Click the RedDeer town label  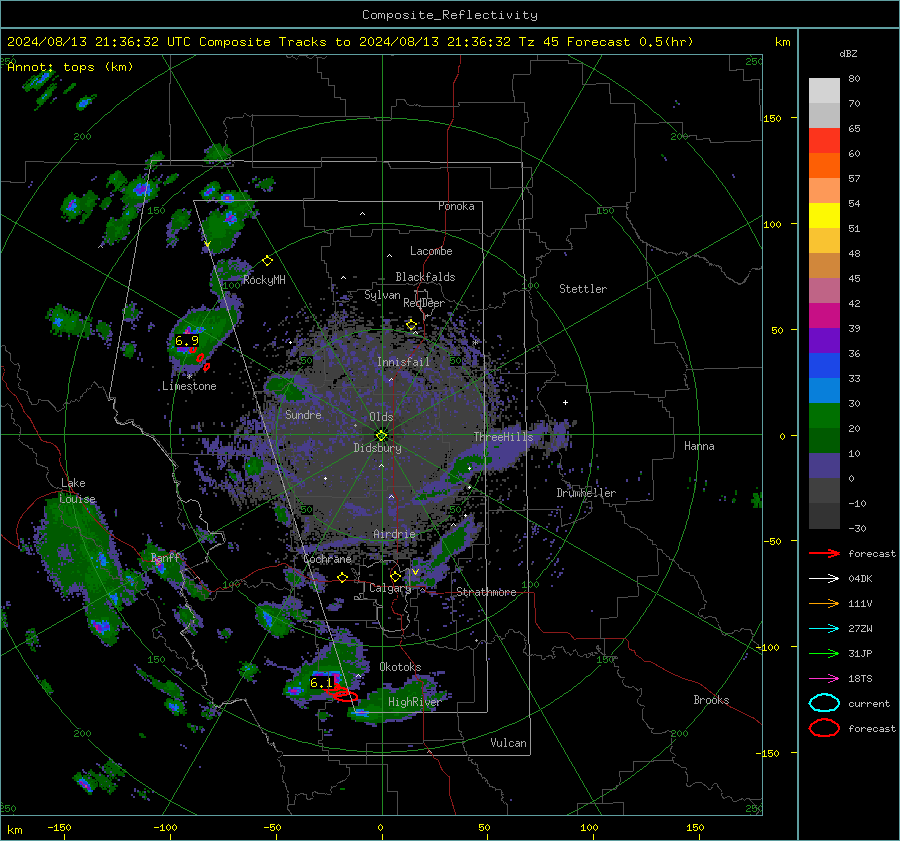[424, 303]
